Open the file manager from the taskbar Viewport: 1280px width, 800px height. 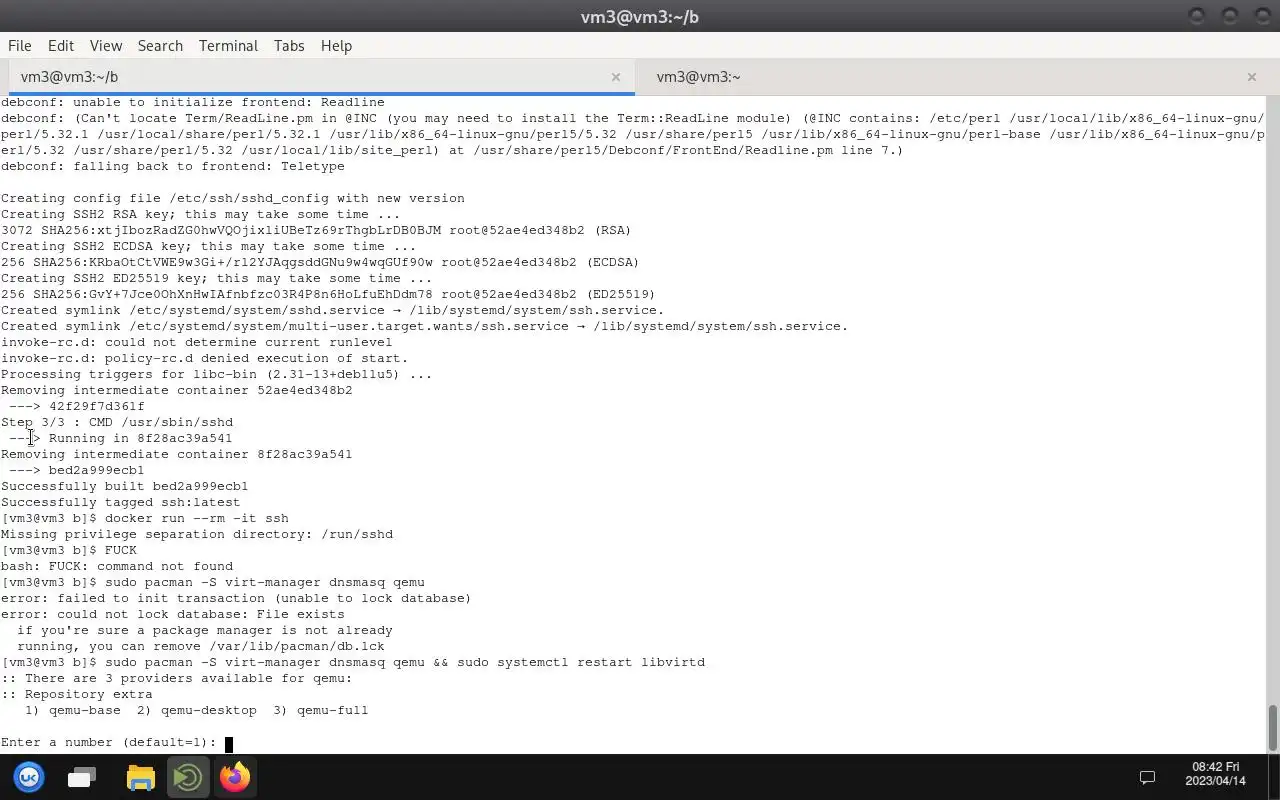[141, 777]
